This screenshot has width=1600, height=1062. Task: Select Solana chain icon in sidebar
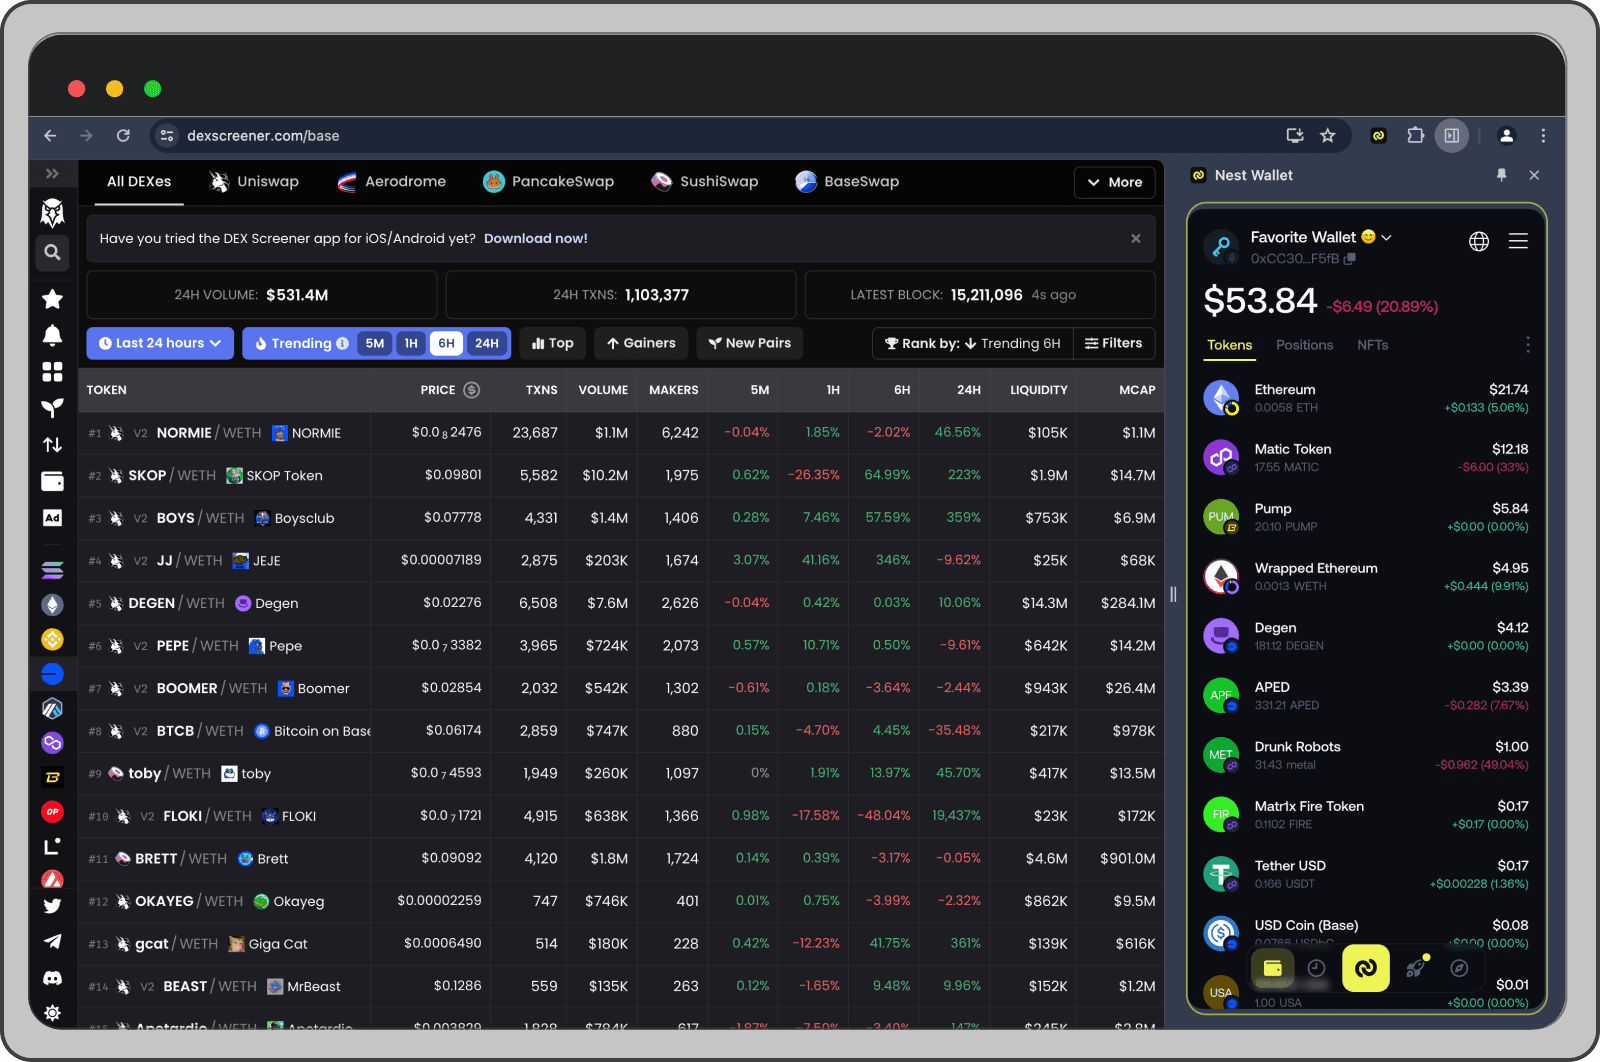tap(52, 570)
